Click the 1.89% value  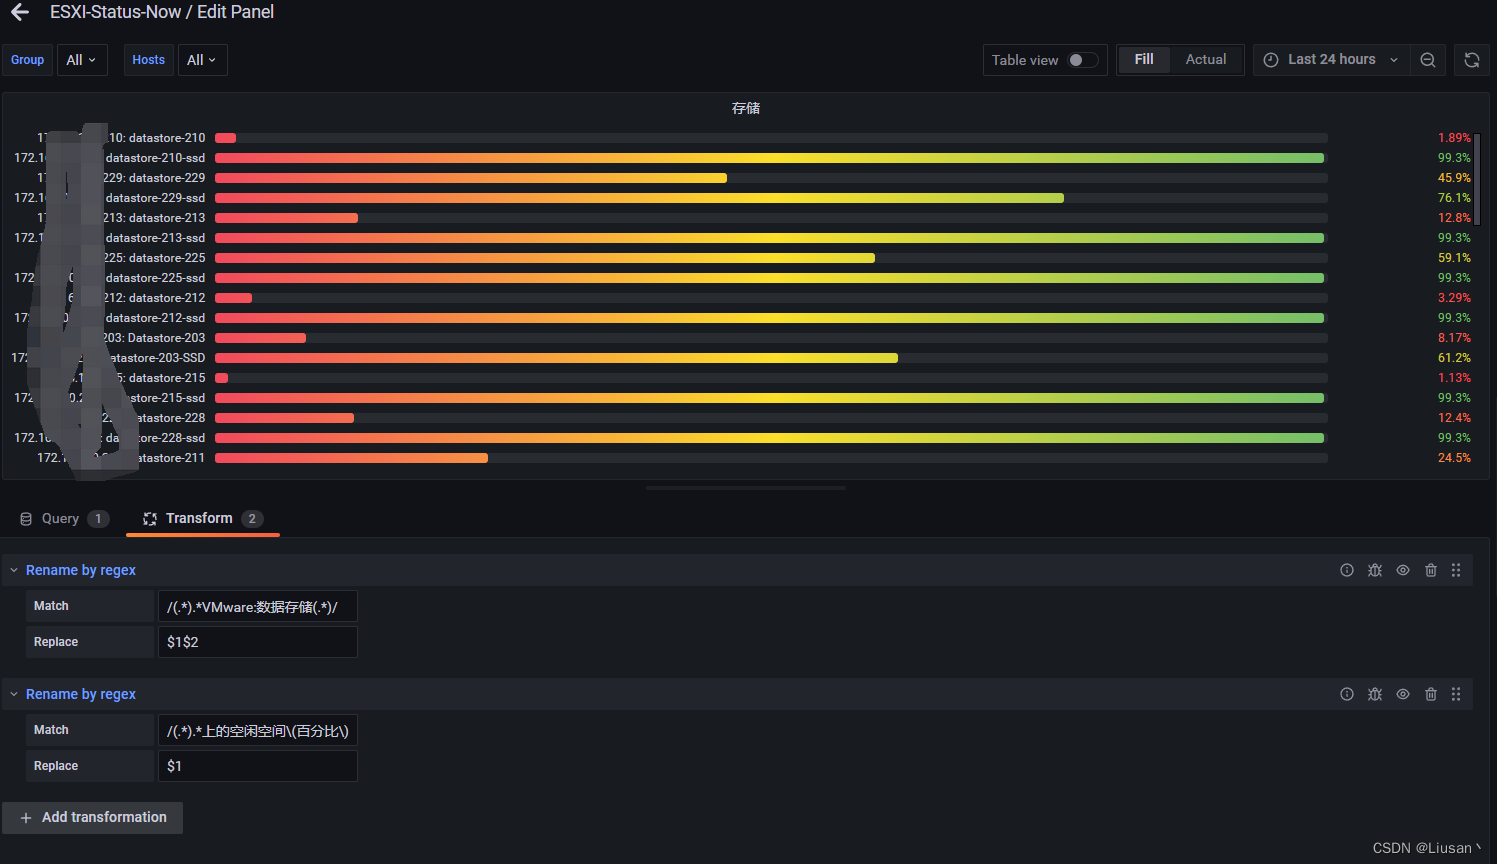(1454, 138)
